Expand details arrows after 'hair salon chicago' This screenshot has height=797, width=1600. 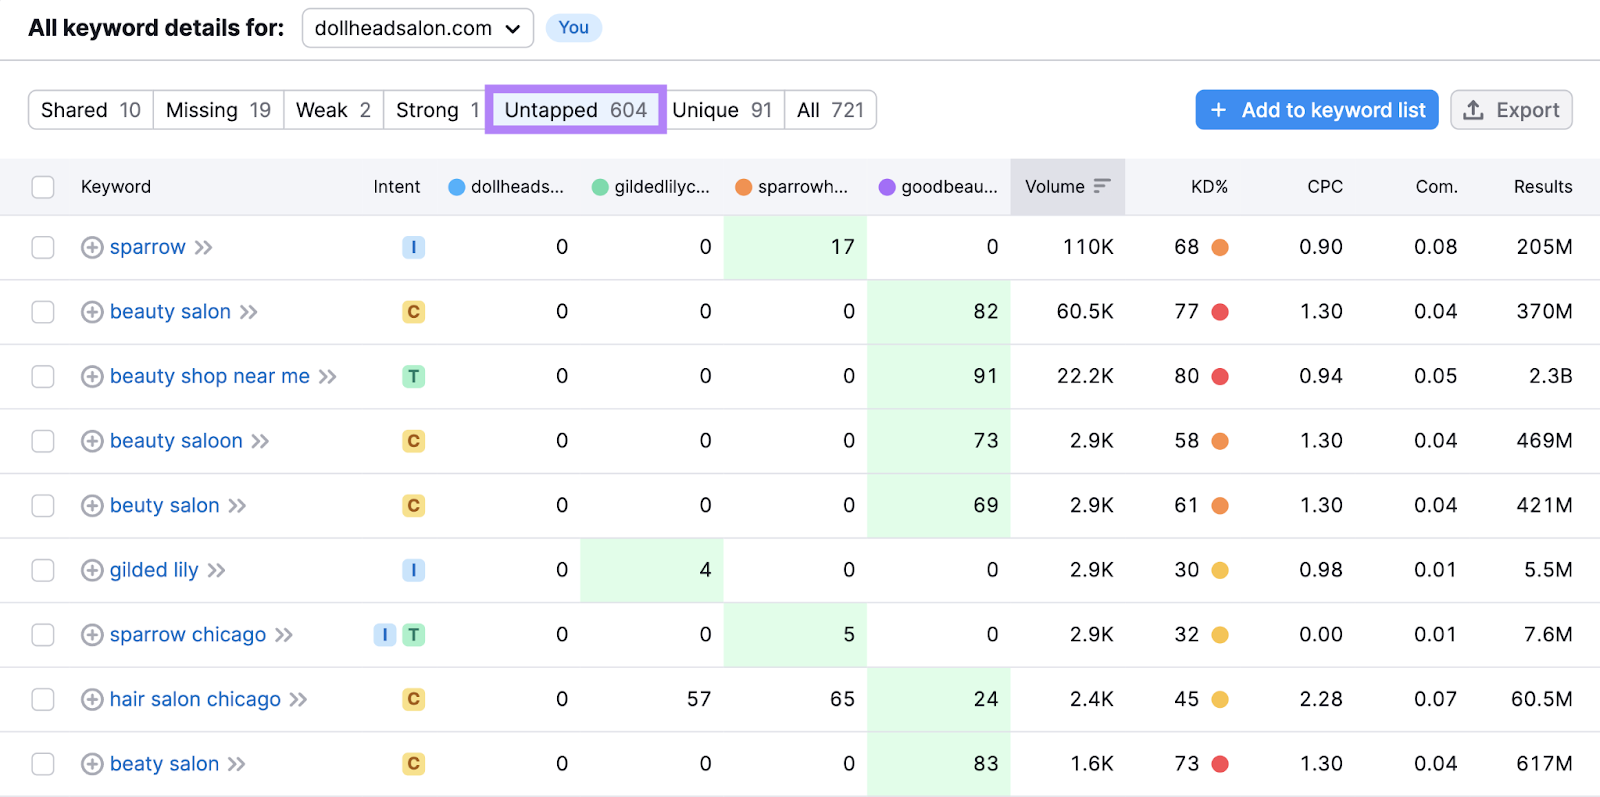(298, 699)
